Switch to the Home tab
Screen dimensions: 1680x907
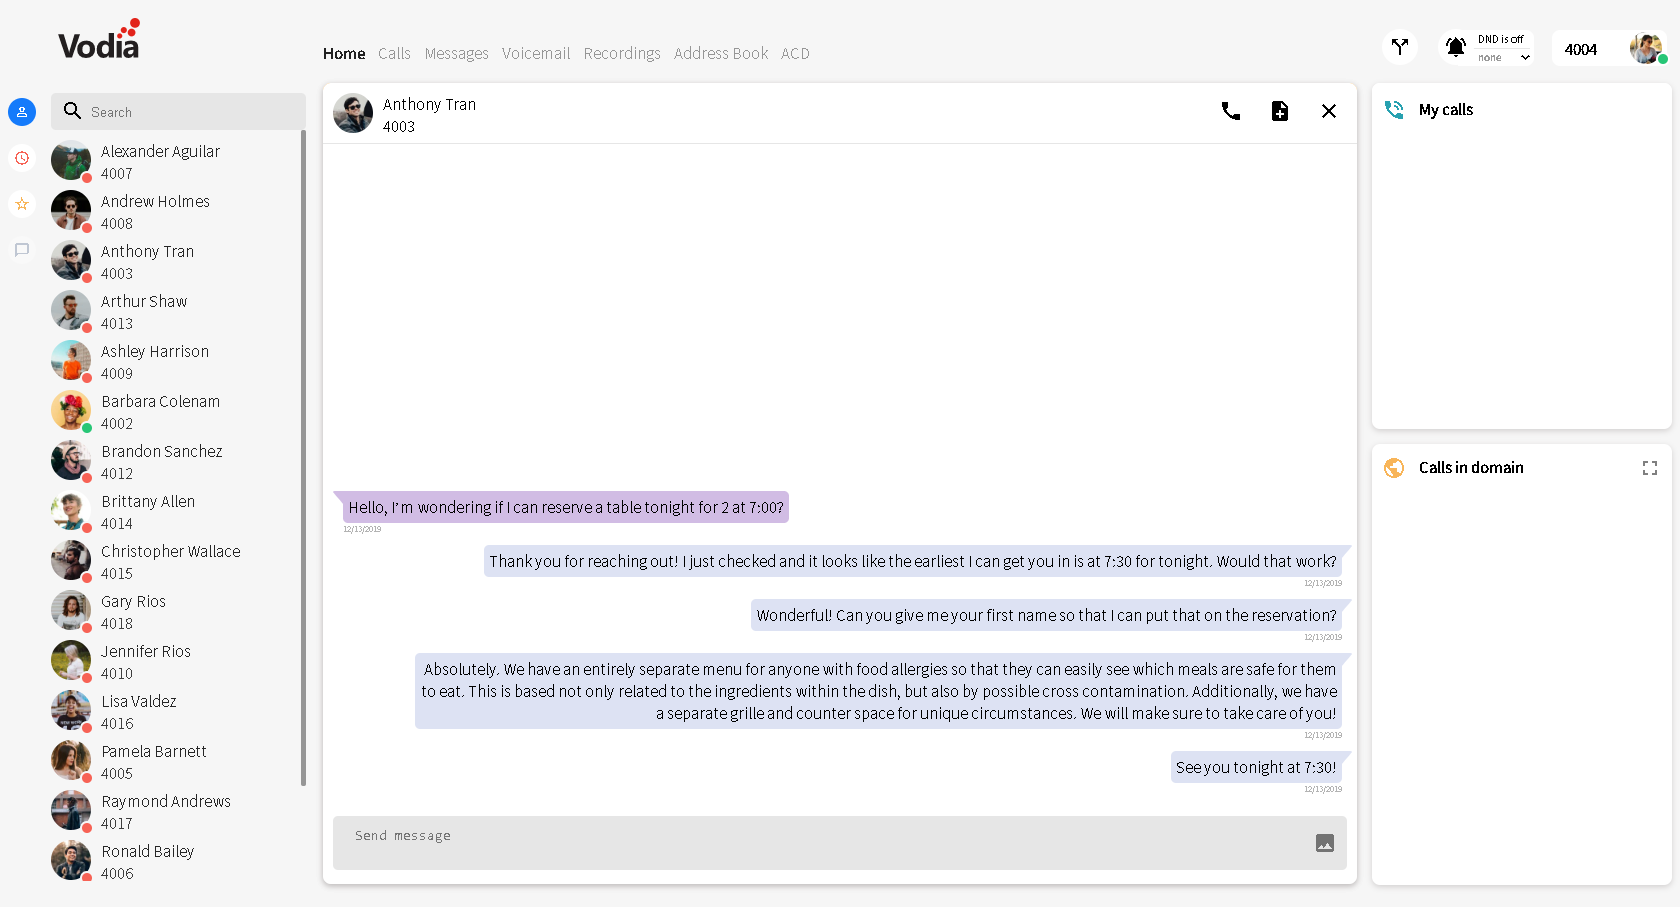(344, 54)
